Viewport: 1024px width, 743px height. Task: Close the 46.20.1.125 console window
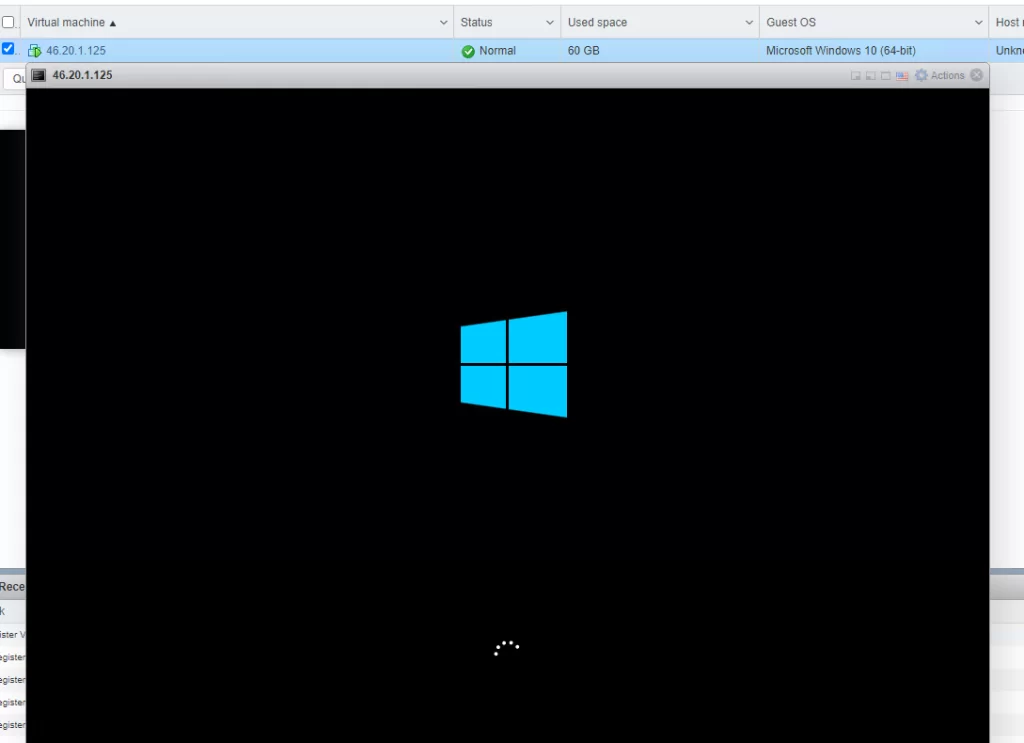(977, 75)
